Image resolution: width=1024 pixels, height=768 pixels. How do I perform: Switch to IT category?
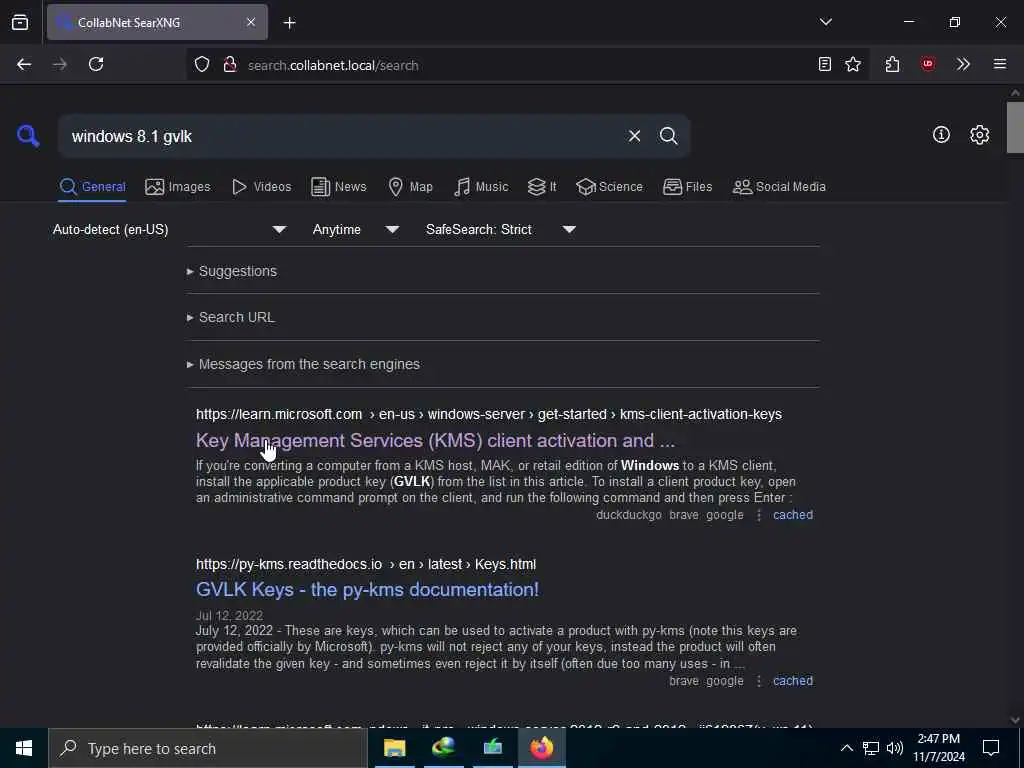click(x=542, y=187)
